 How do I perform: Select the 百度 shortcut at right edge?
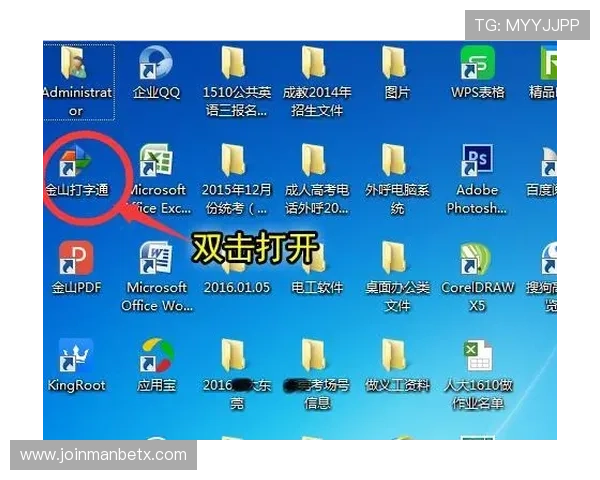coord(549,161)
